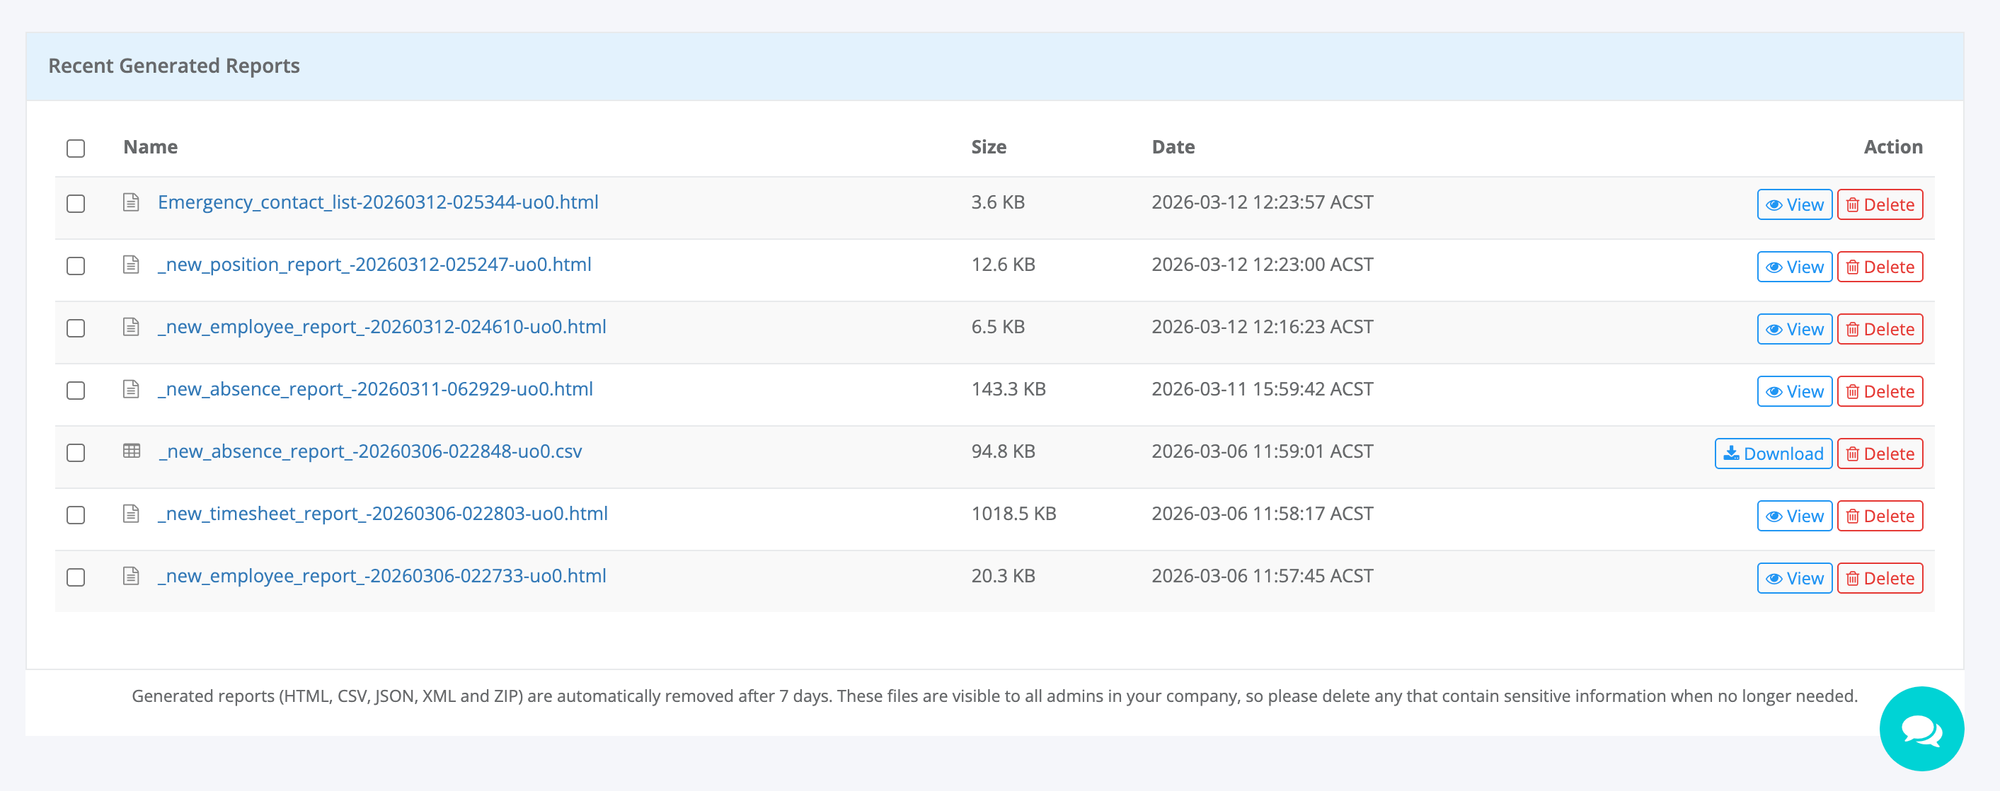The height and width of the screenshot is (791, 2000).
Task: Click the file icon next to _new_position_report_
Action: 131,265
